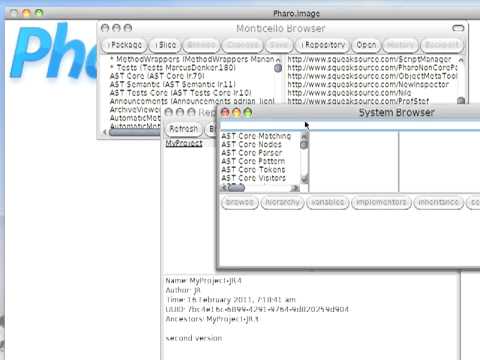Select the MyProject entry in the Repository window
Screen dimensions: 480x360
[x=184, y=143]
